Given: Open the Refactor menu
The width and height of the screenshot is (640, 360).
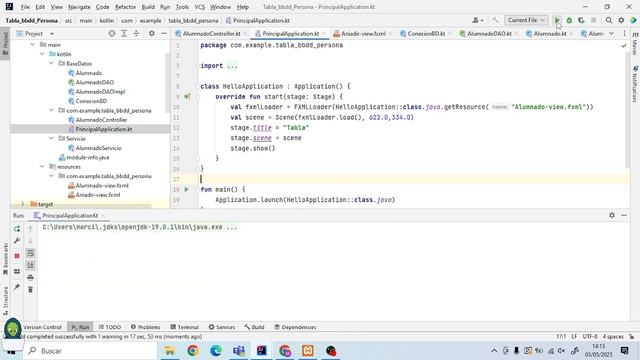Looking at the screenshot, I should coord(125,7).
